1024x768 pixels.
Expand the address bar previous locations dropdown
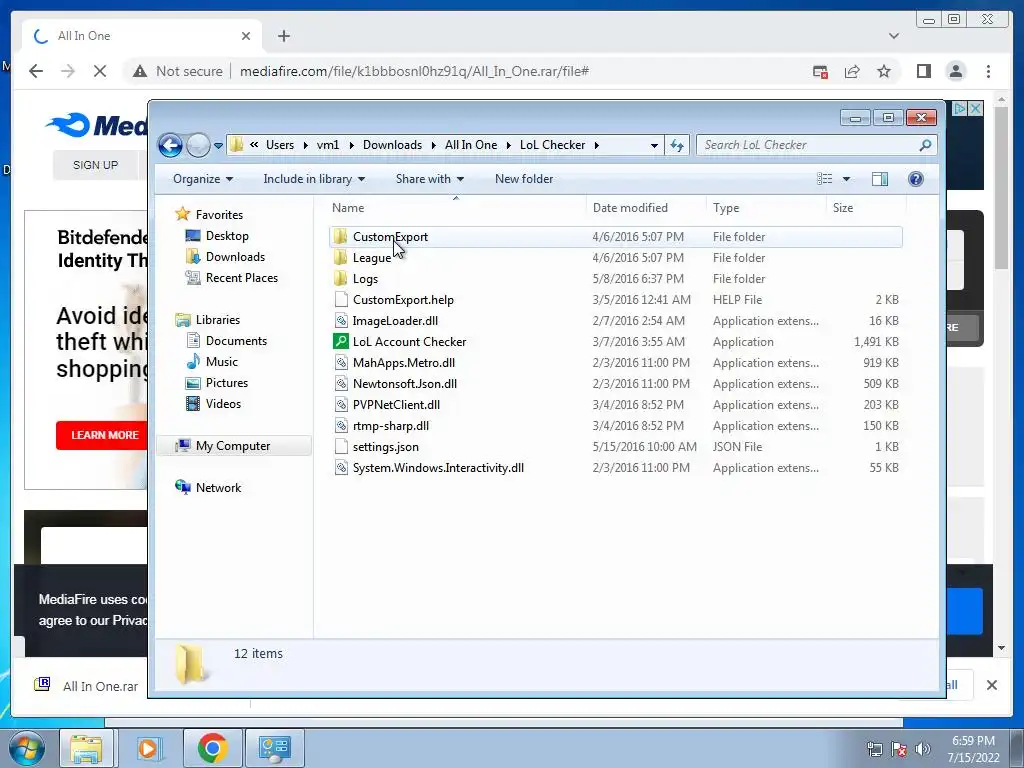click(x=654, y=146)
